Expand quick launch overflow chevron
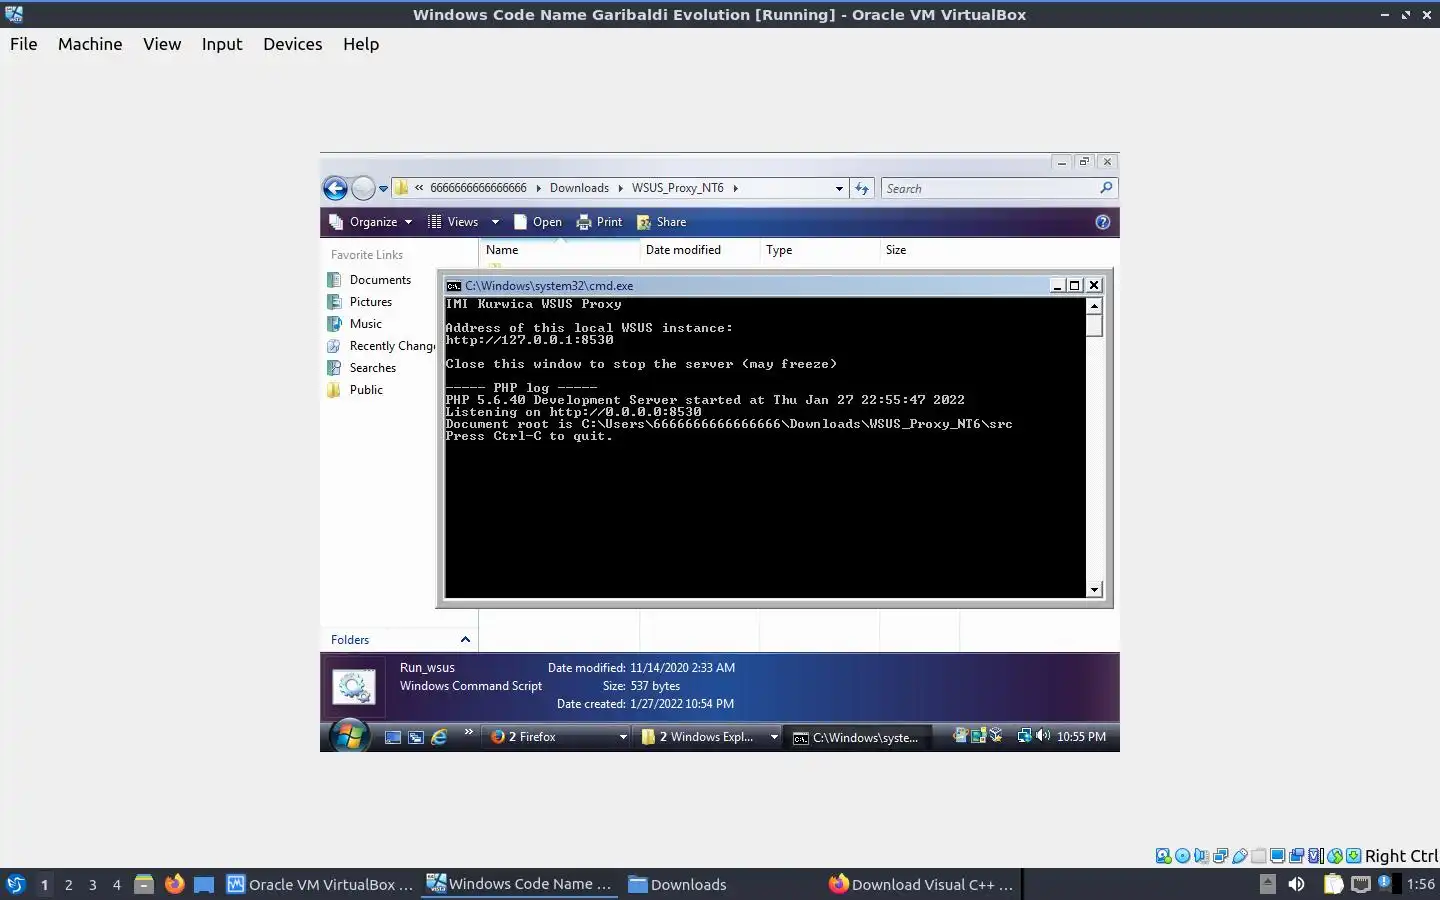Viewport: 1440px width, 900px height. point(468,733)
